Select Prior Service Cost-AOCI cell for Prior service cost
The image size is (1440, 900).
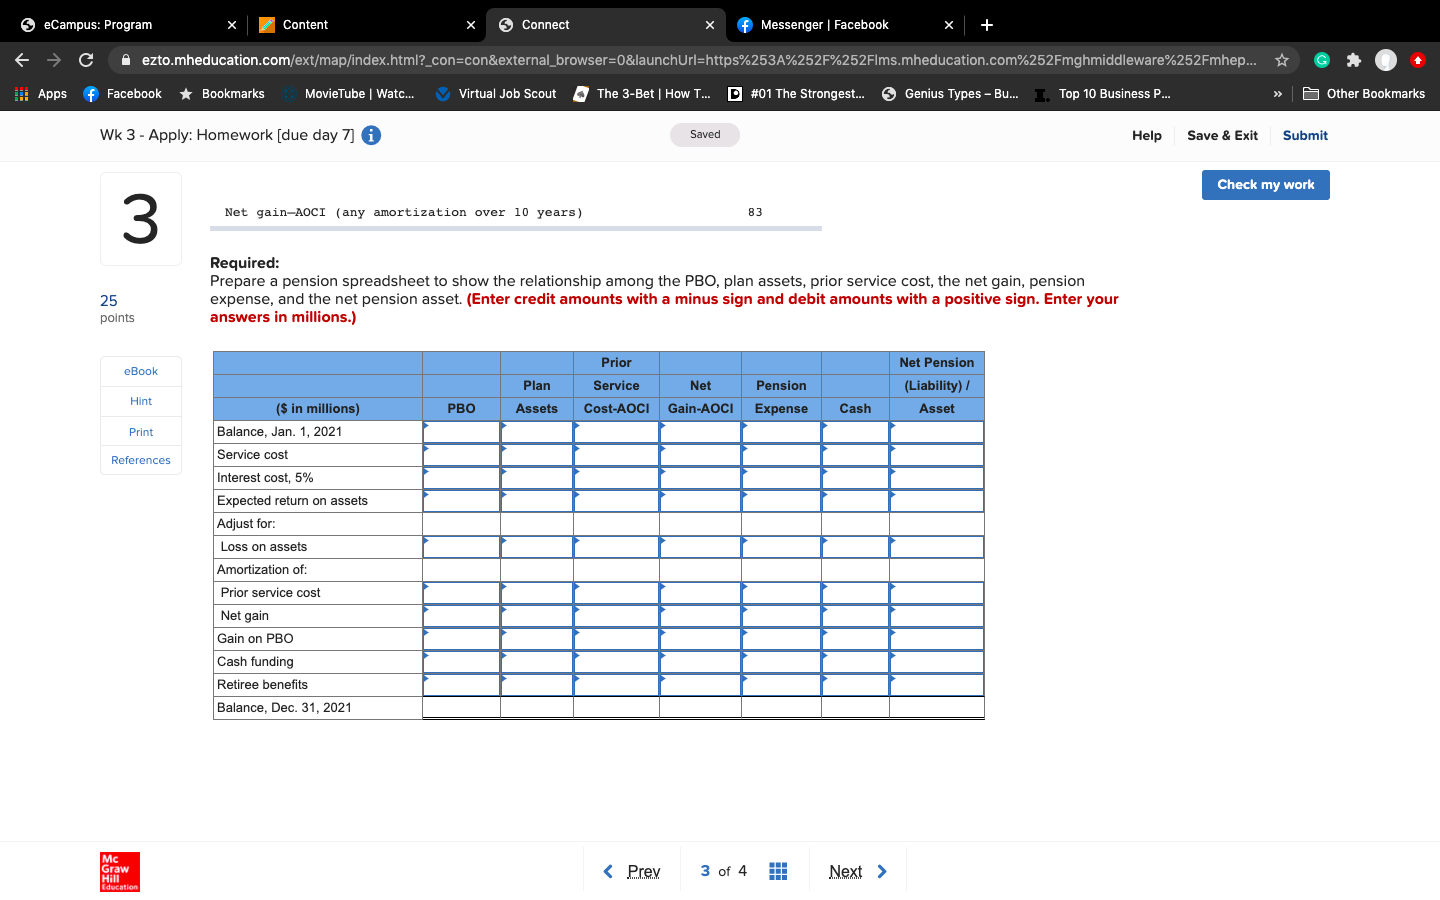[x=616, y=593]
